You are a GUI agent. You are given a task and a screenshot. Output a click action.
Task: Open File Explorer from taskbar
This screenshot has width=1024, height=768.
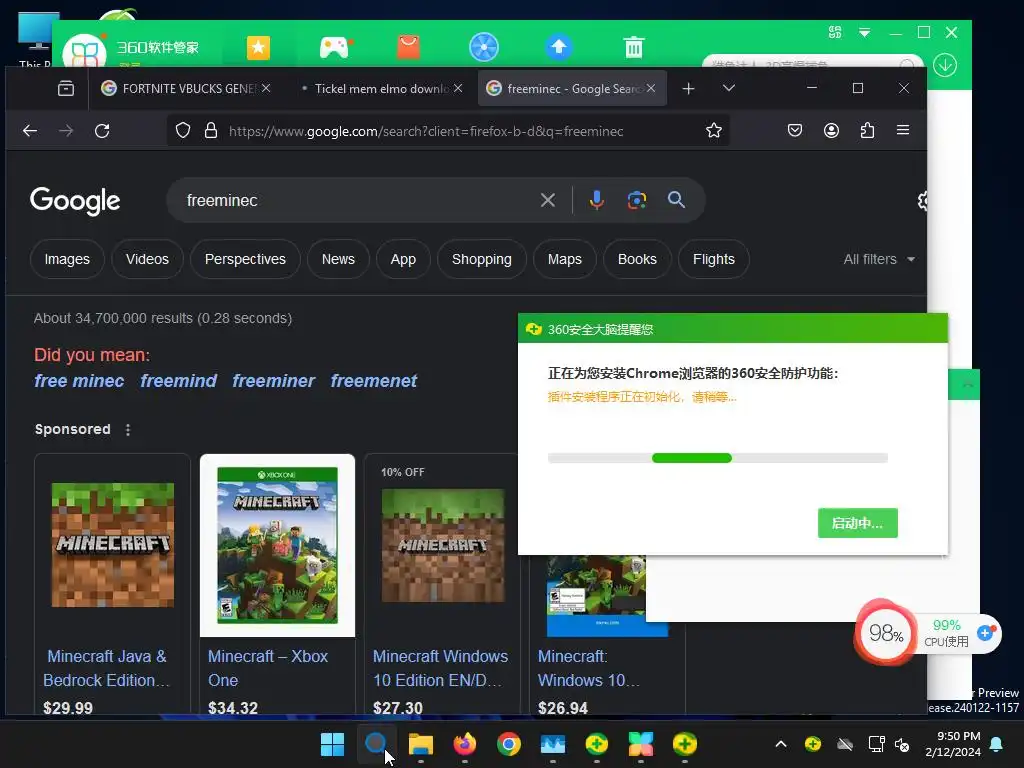pos(421,744)
